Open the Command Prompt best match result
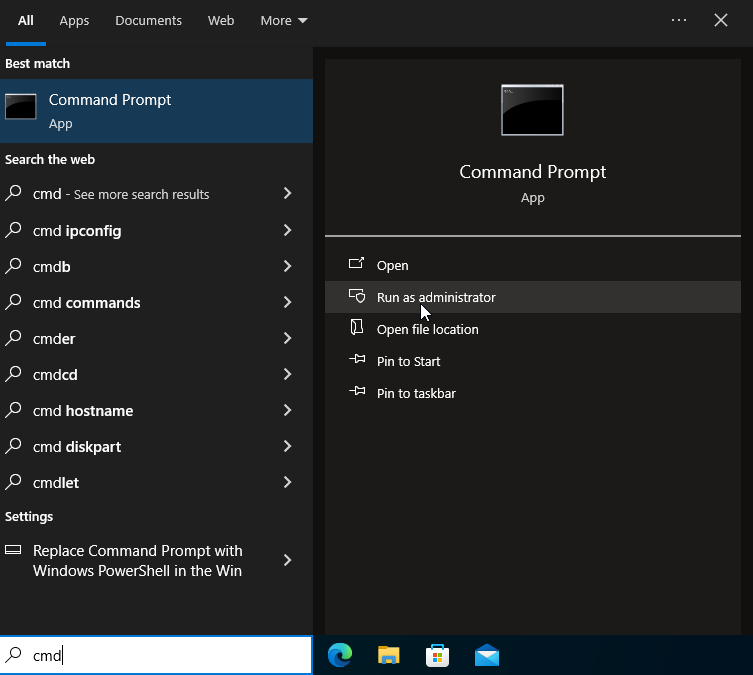This screenshot has width=753, height=675. tap(156, 111)
